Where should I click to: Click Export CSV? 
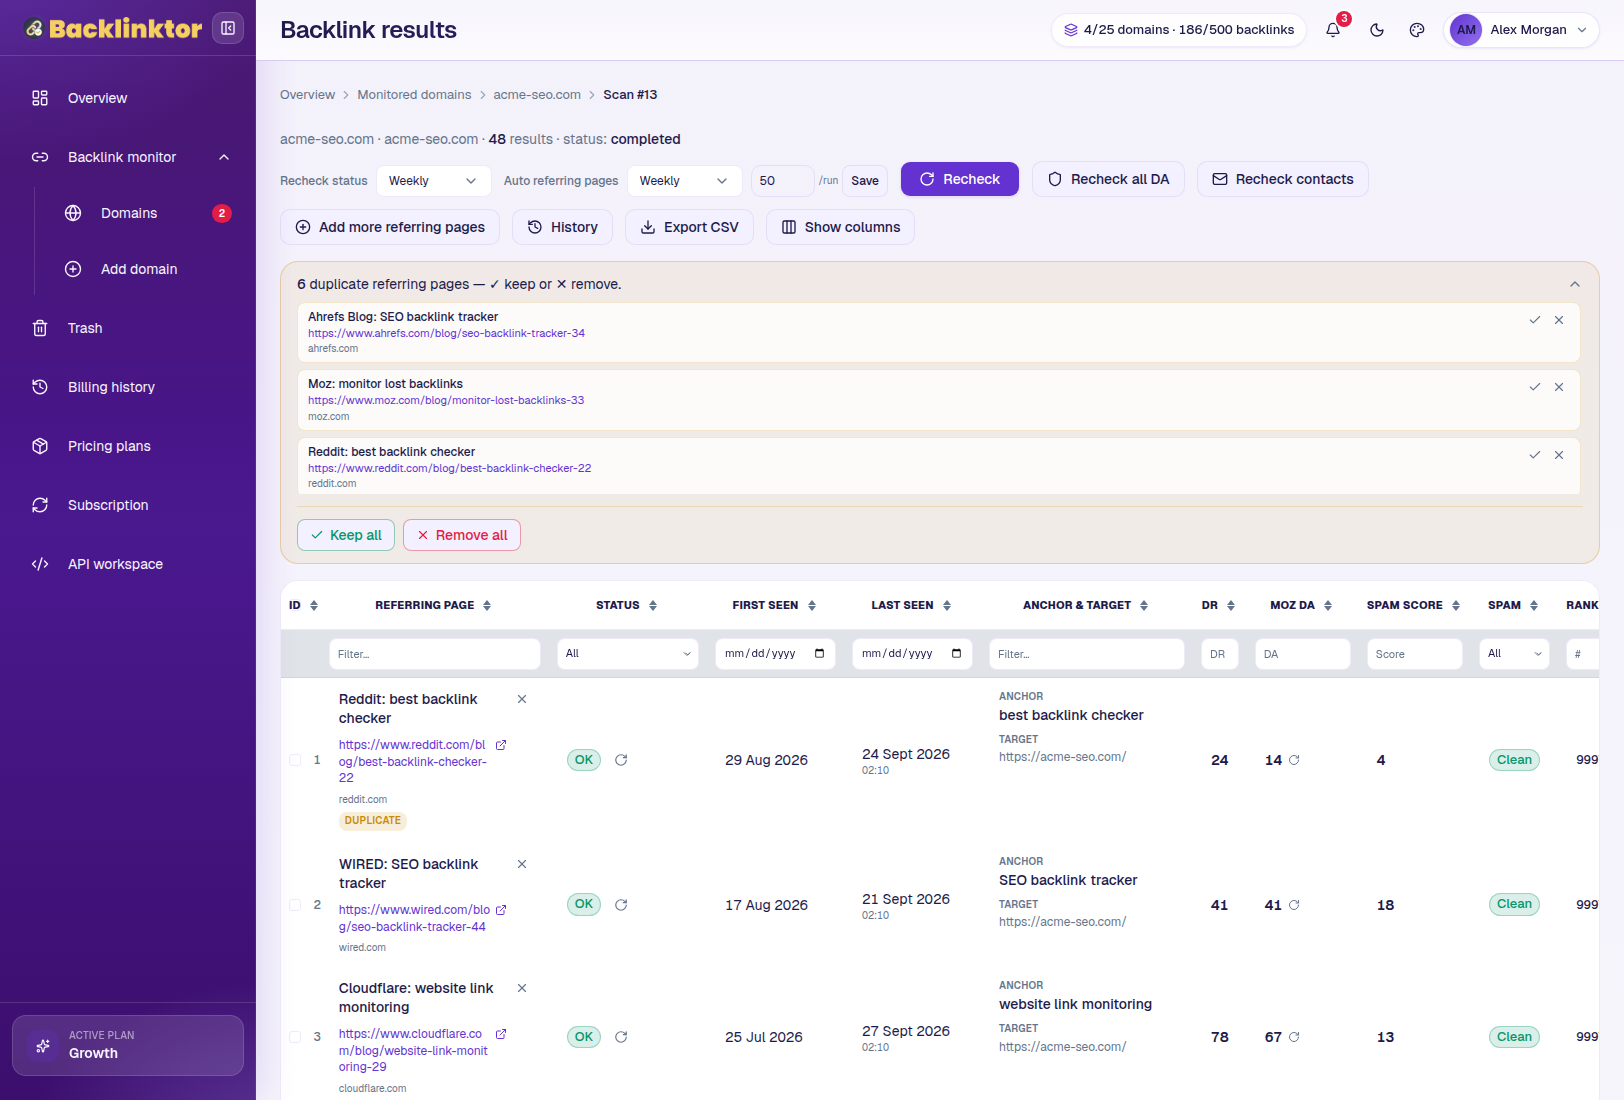(x=689, y=227)
